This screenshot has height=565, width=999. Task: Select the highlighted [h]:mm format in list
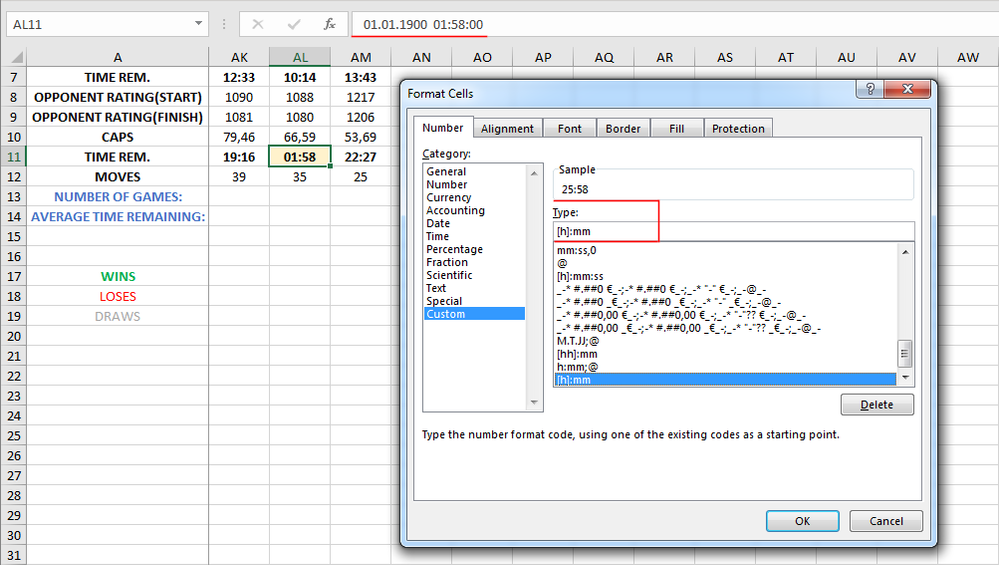click(x=725, y=380)
